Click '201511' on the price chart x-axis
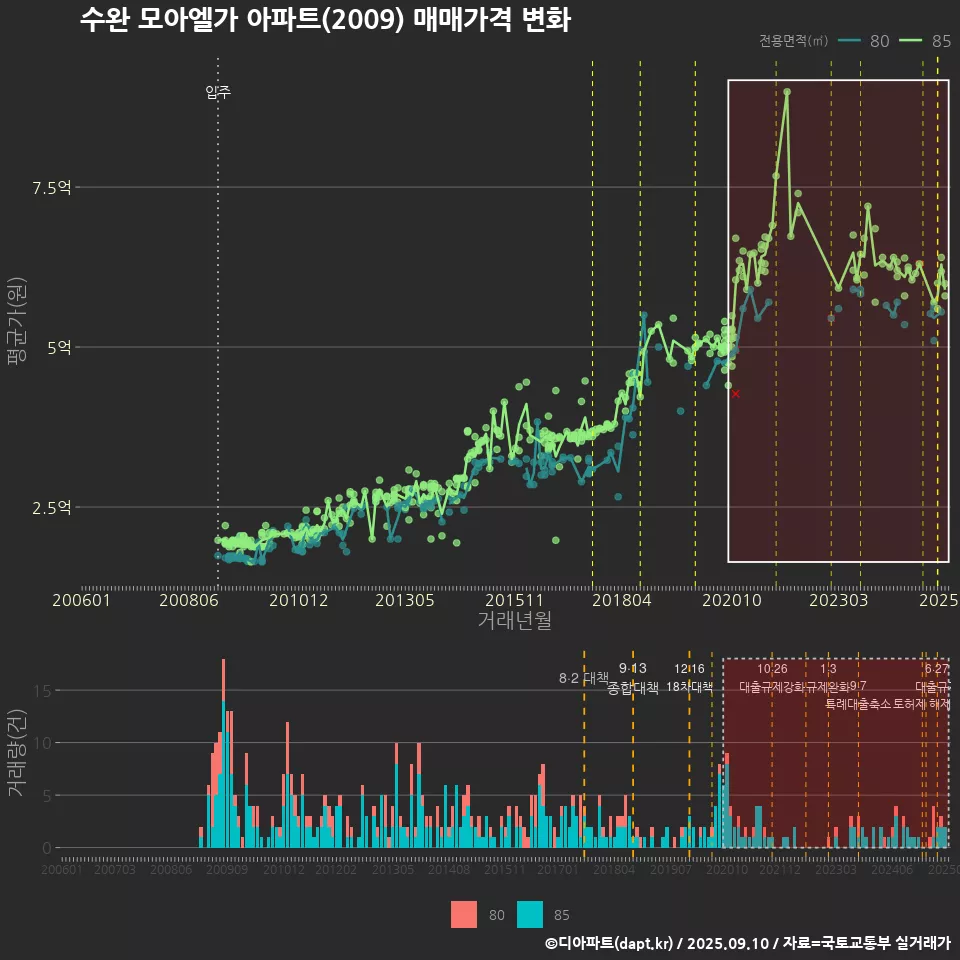The height and width of the screenshot is (960, 960). point(514,600)
